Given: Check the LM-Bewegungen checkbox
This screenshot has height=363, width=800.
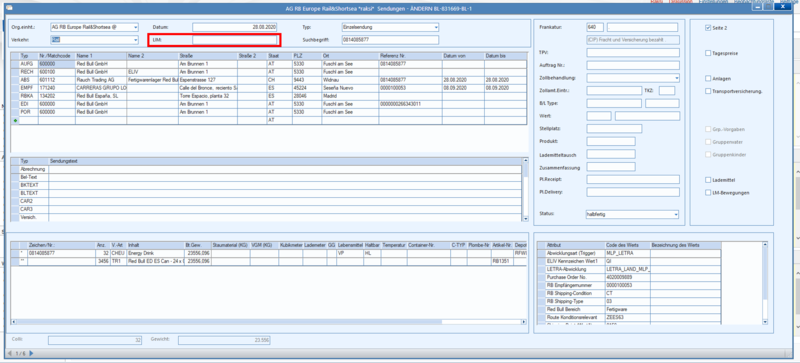Looking at the screenshot, I should 708,193.
